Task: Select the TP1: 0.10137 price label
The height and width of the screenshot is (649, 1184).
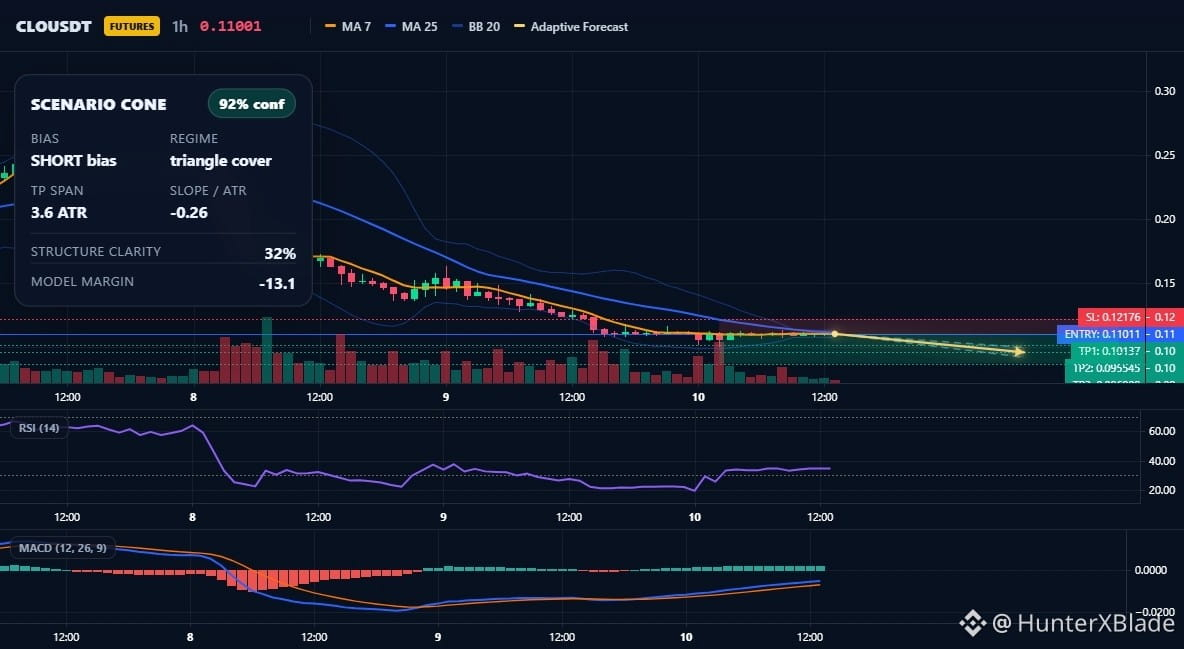Action: pos(1108,351)
